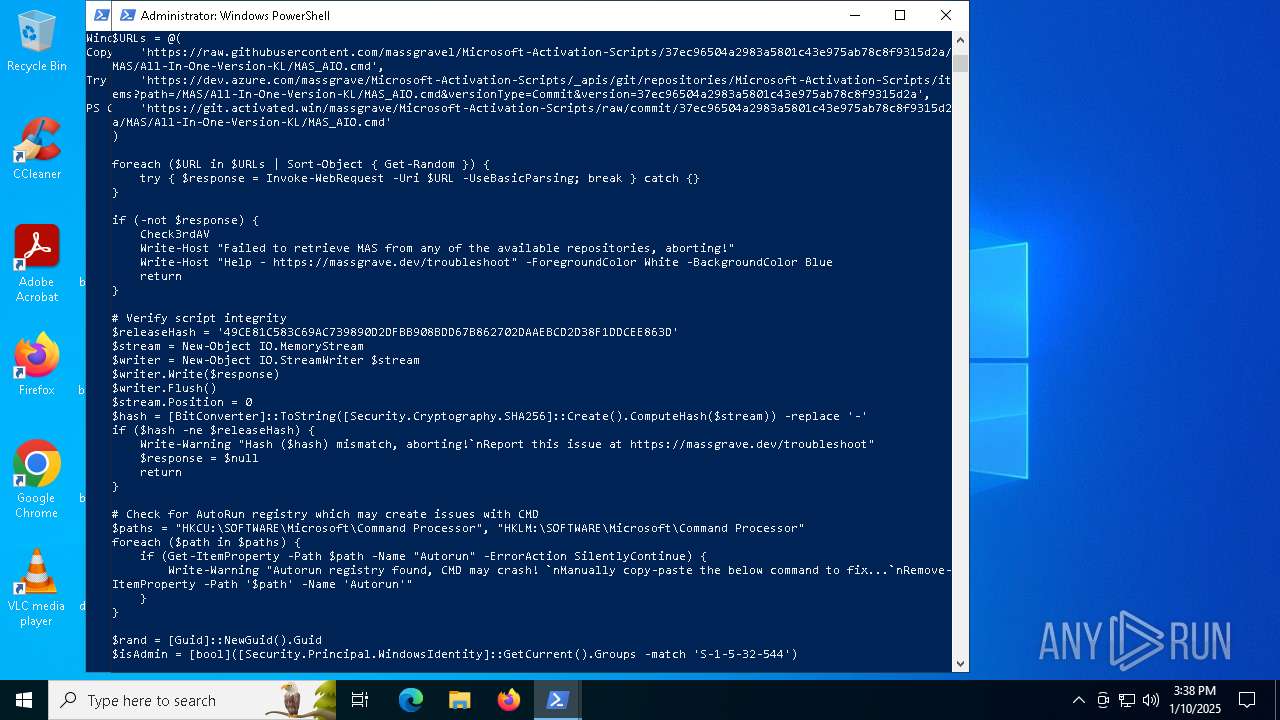Open Adobe Acrobat desktop shortcut

(36, 264)
